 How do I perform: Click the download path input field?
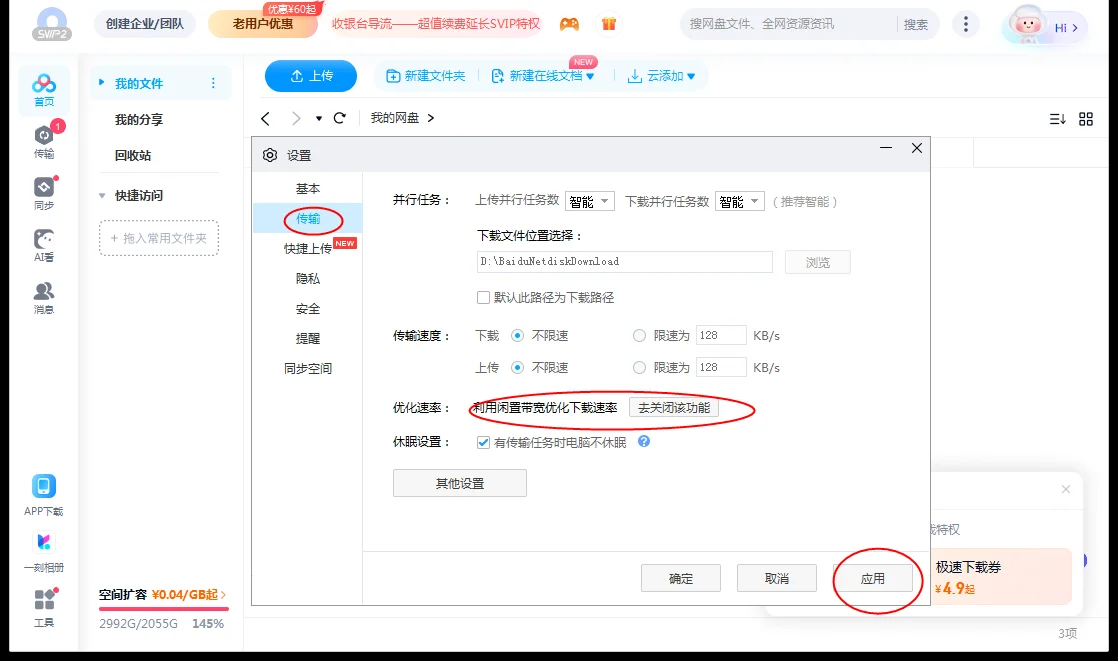[624, 261]
